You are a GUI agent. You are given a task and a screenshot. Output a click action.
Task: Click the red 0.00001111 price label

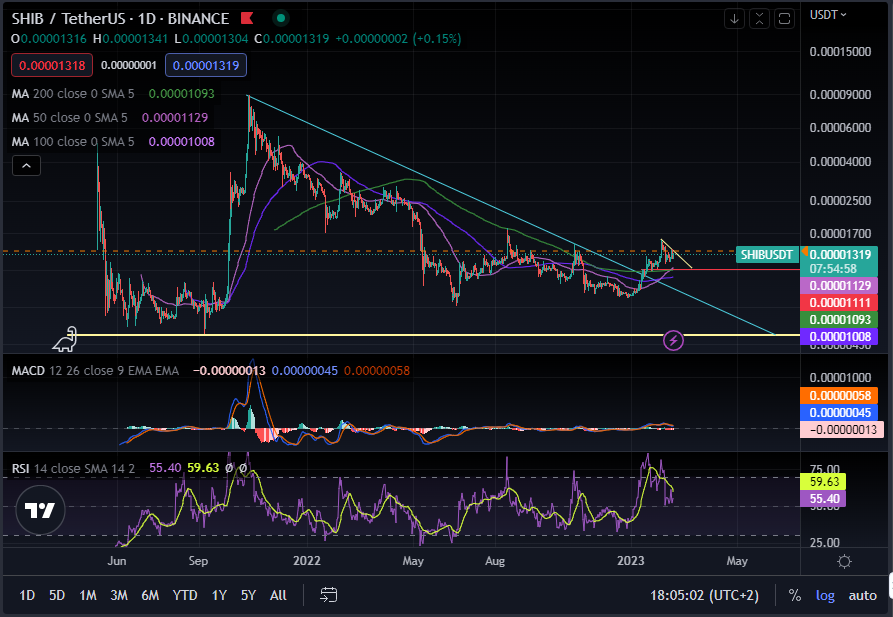pyautogui.click(x=839, y=303)
